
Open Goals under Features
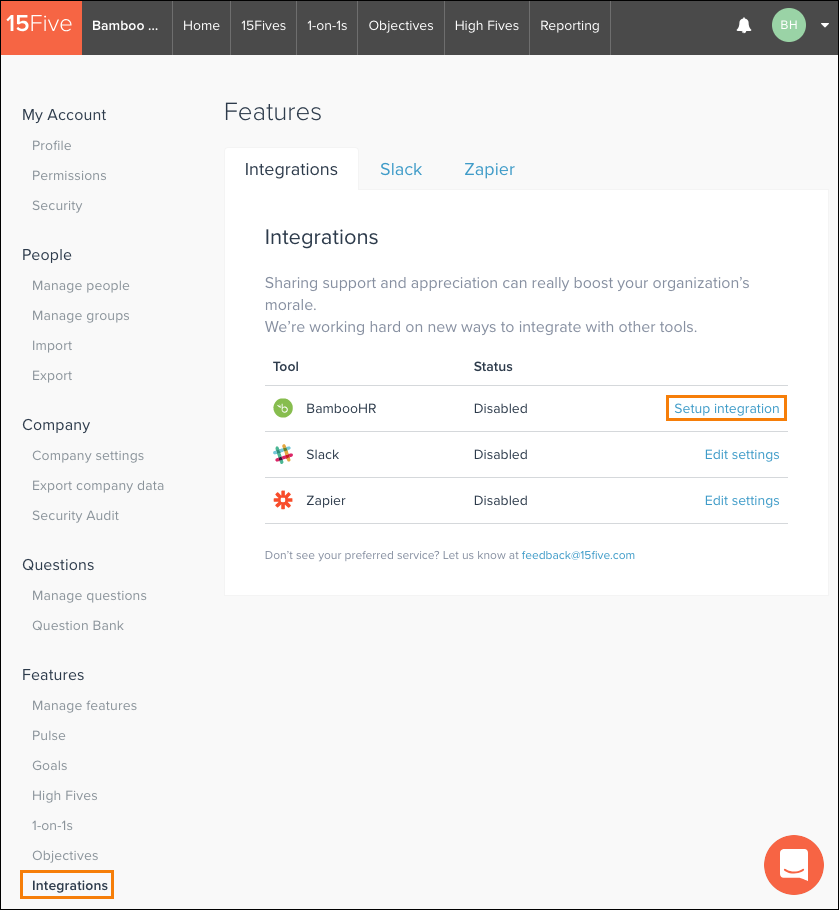click(x=50, y=765)
